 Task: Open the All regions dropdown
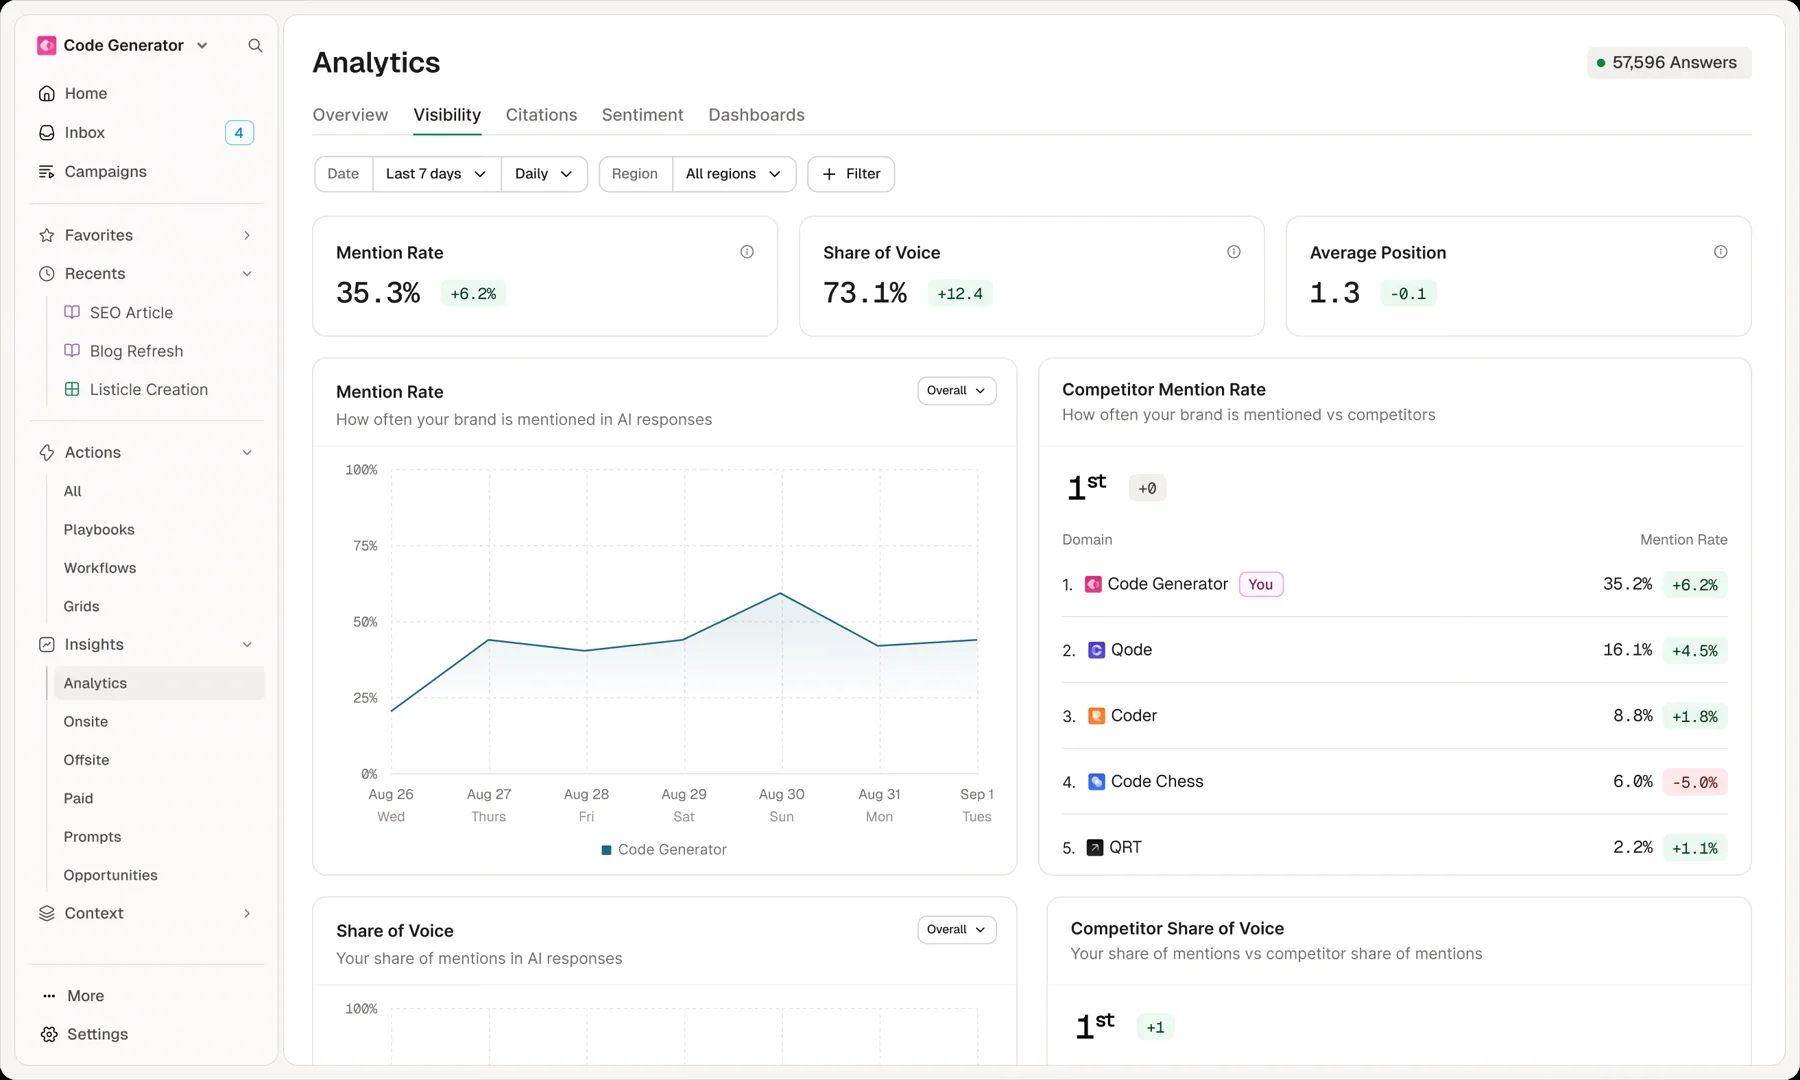[x=733, y=174]
